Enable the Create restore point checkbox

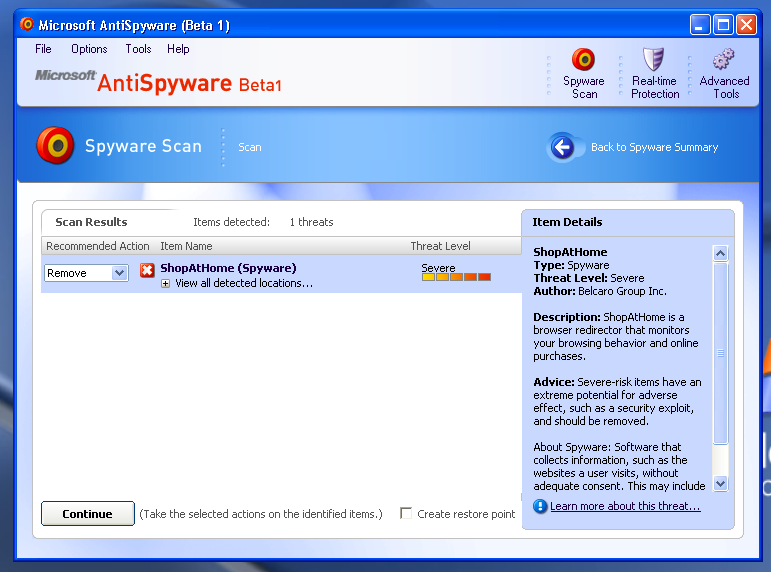coord(406,513)
